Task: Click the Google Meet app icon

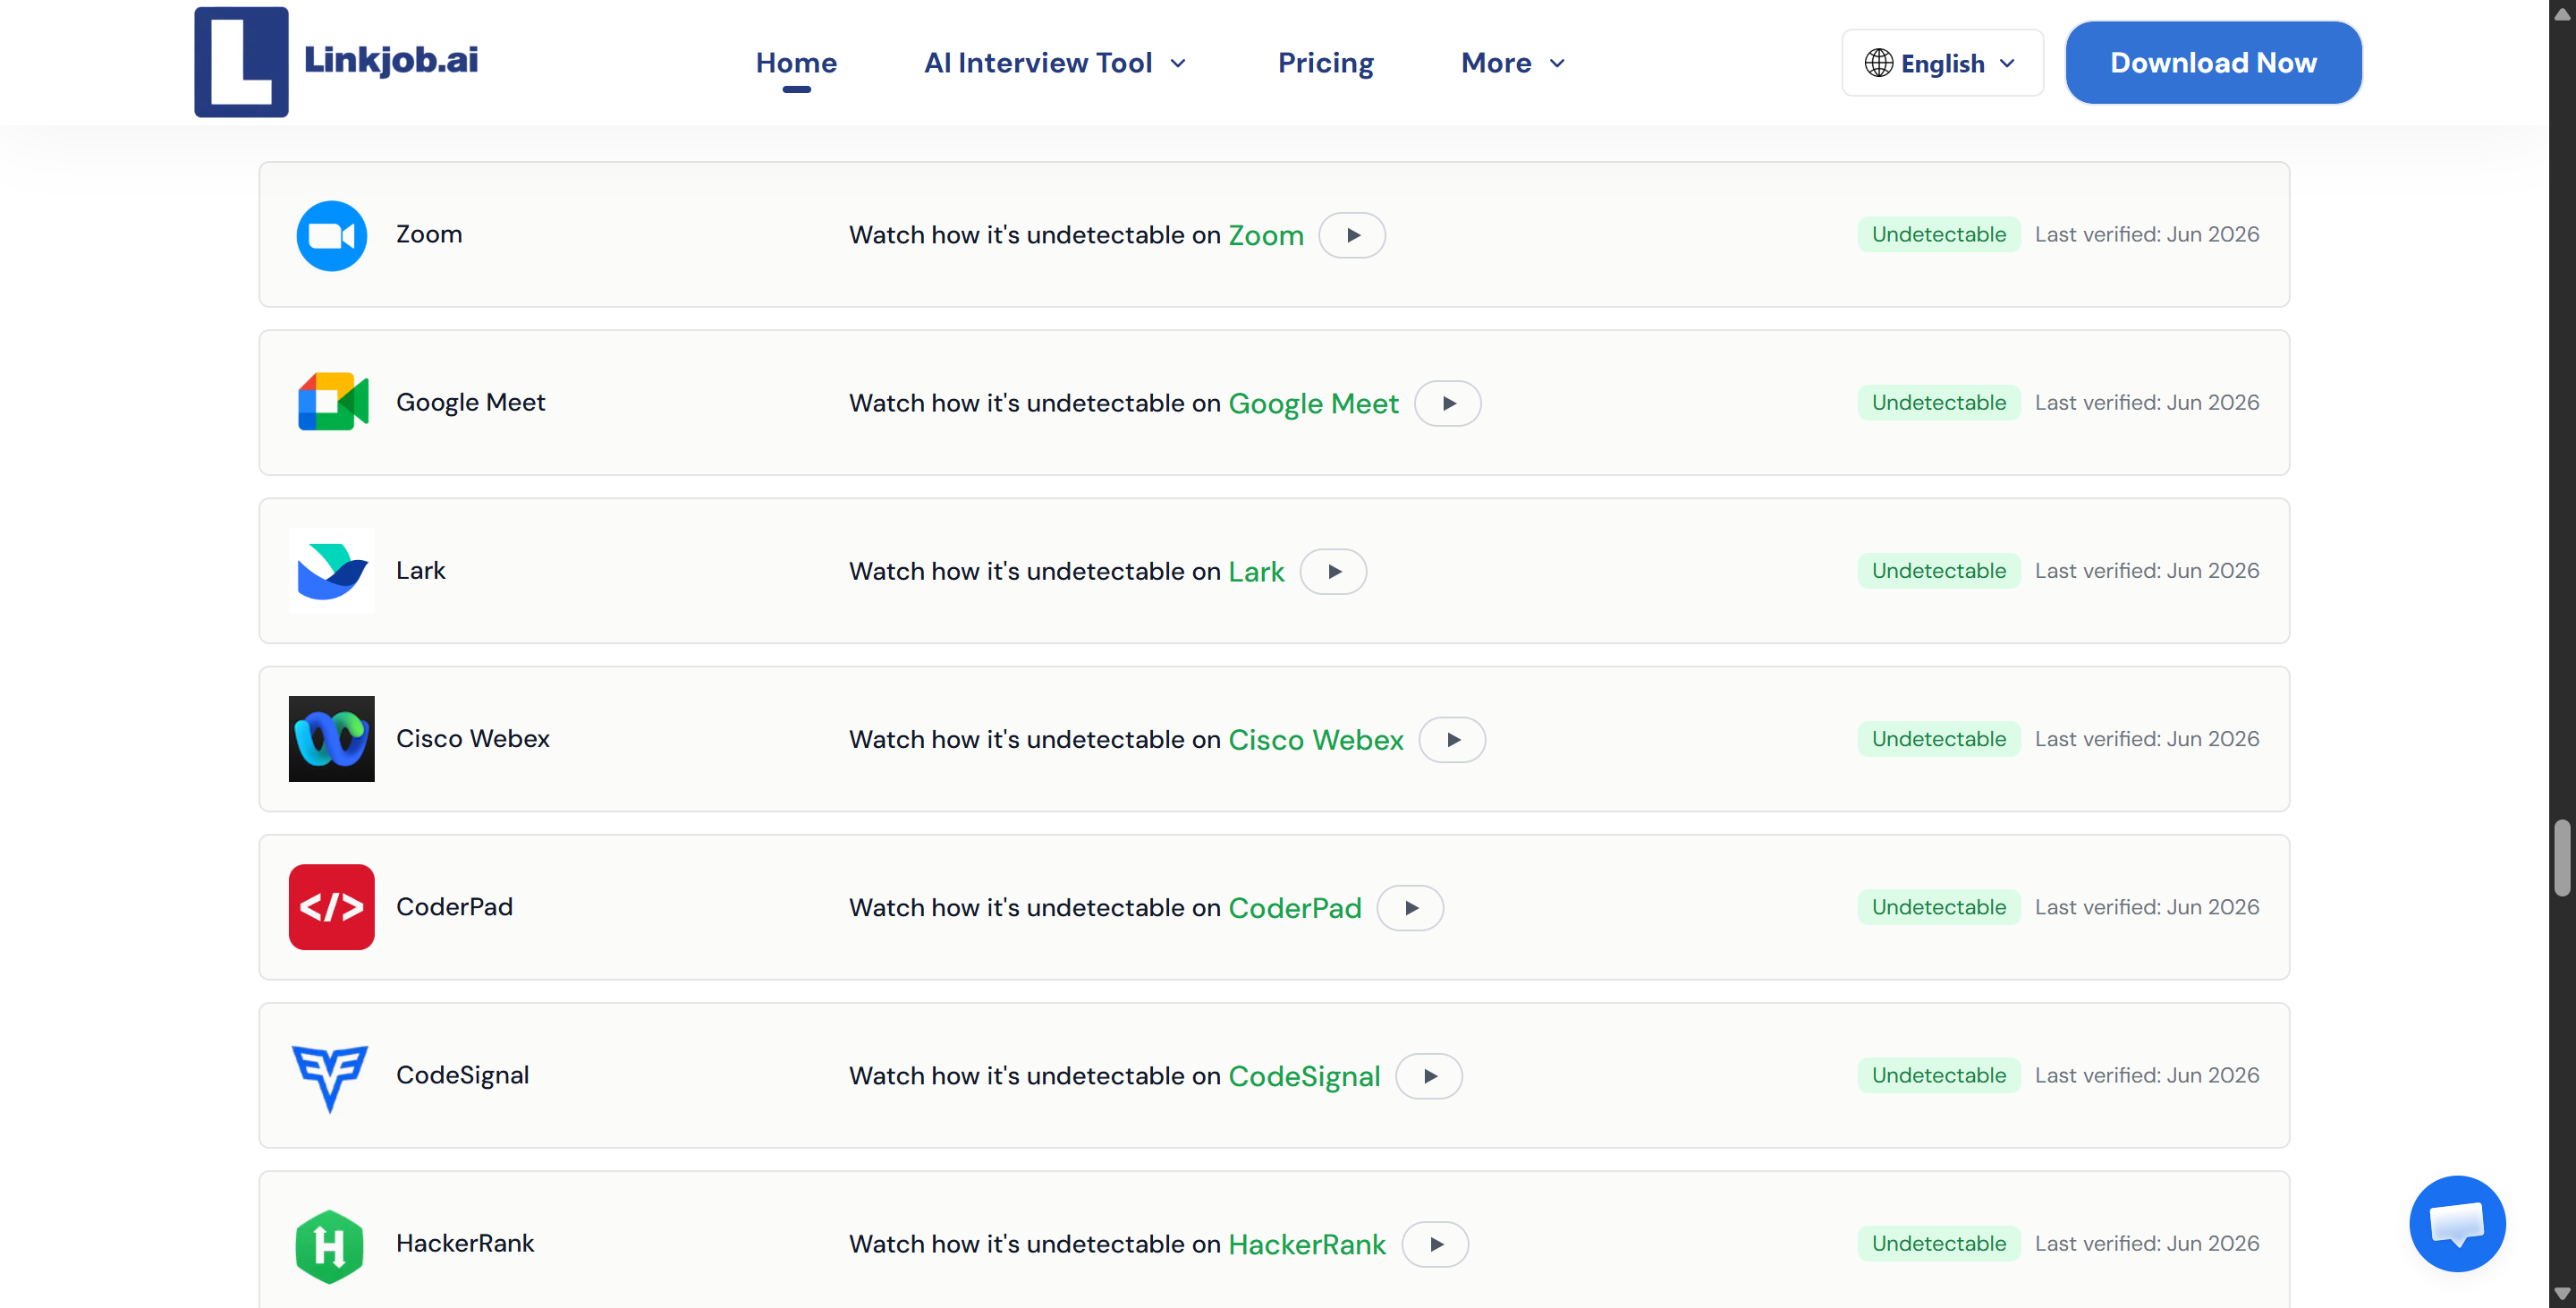Action: click(332, 402)
